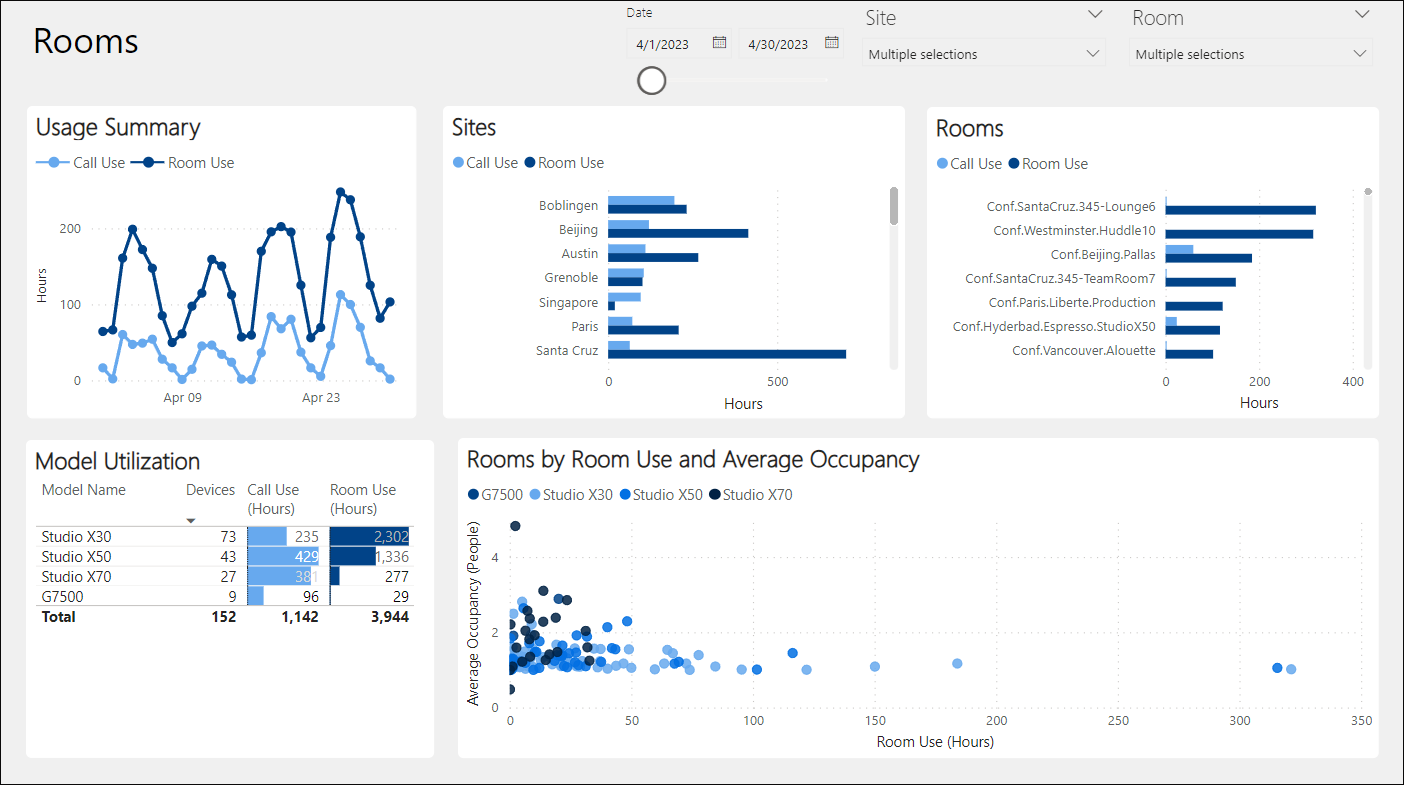Viewport: 1404px width, 785px height.
Task: Toggle Room Use legend in Sites chart
Action: pyautogui.click(x=564, y=163)
